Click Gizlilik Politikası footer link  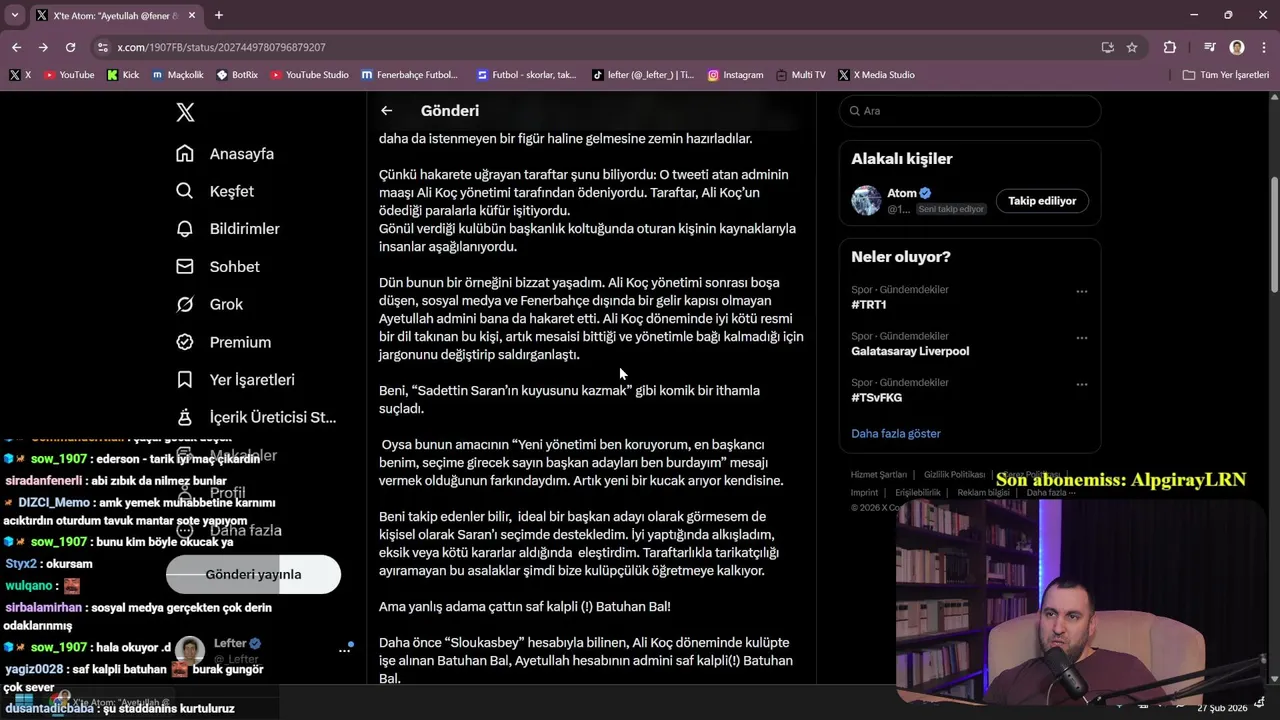[954, 475]
